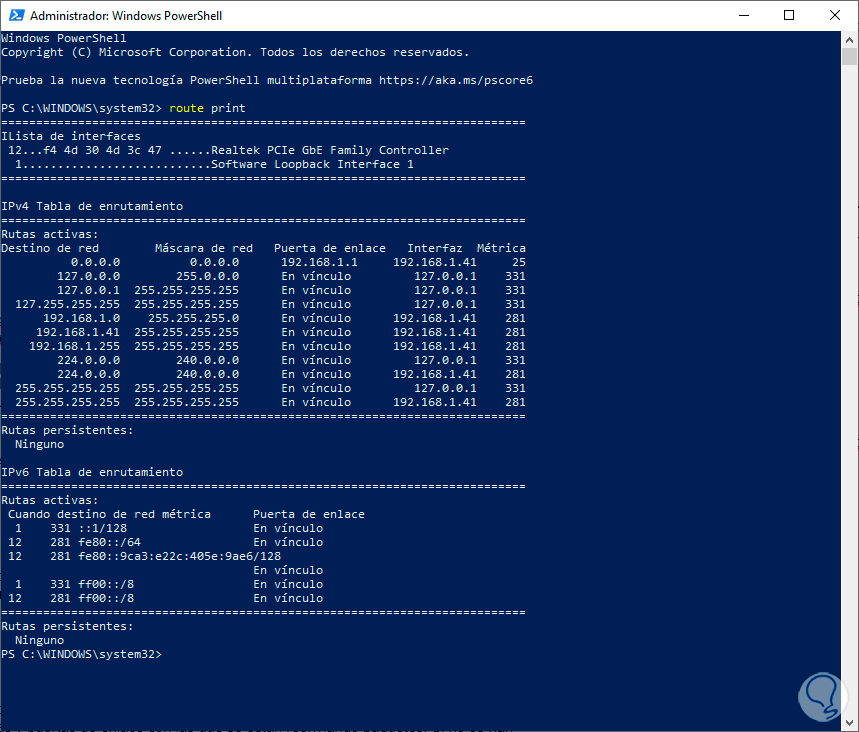The image size is (859, 732).
Task: Click destination 192.168.1.255 entry
Action: tap(75, 346)
